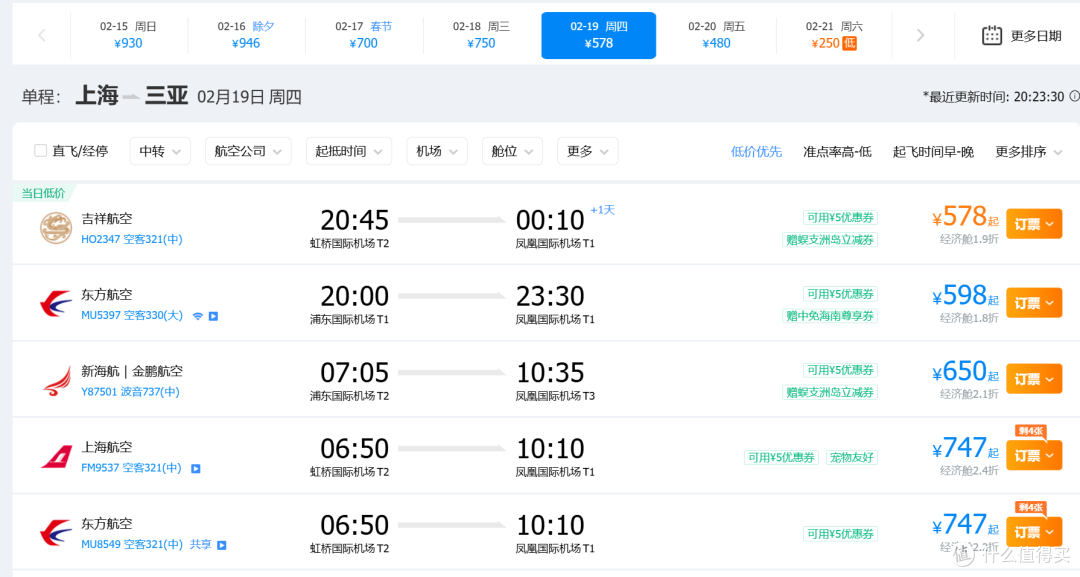Open flight detail HO2347 空客321(中)
The height and width of the screenshot is (577, 1080).
click(x=132, y=240)
